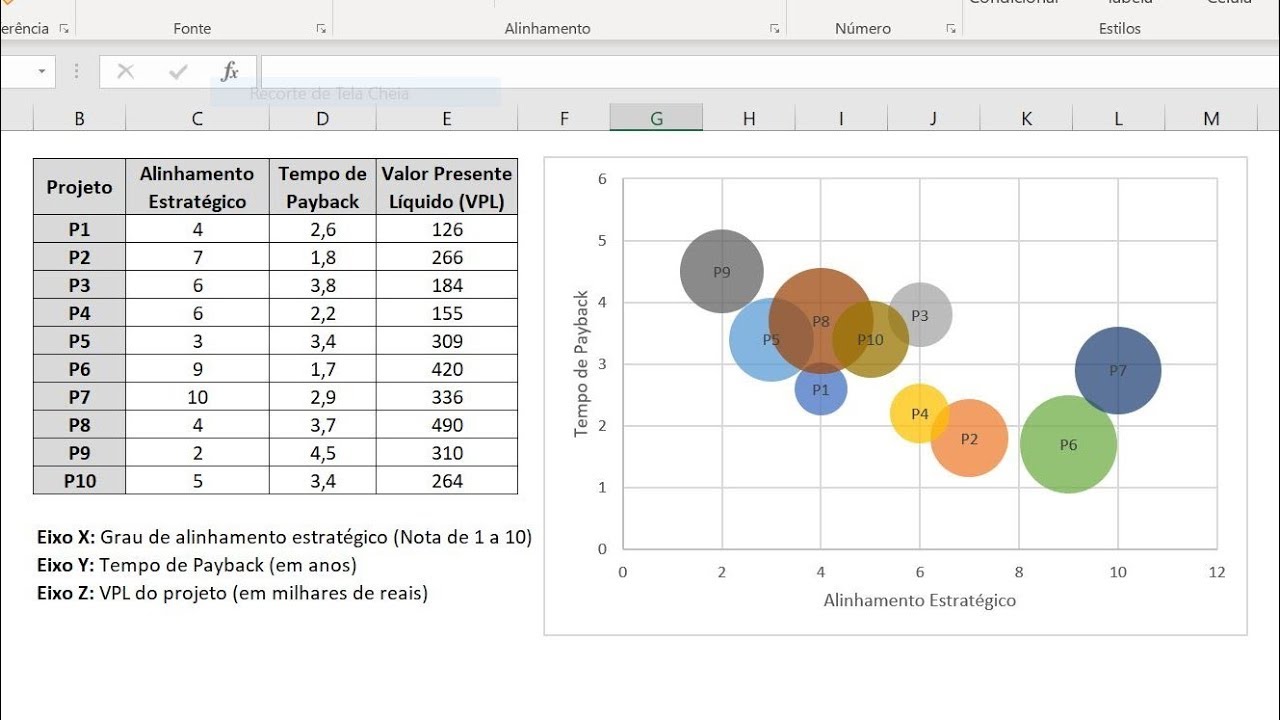Image resolution: width=1280 pixels, height=720 pixels.
Task: Select column I header
Action: 841,119
